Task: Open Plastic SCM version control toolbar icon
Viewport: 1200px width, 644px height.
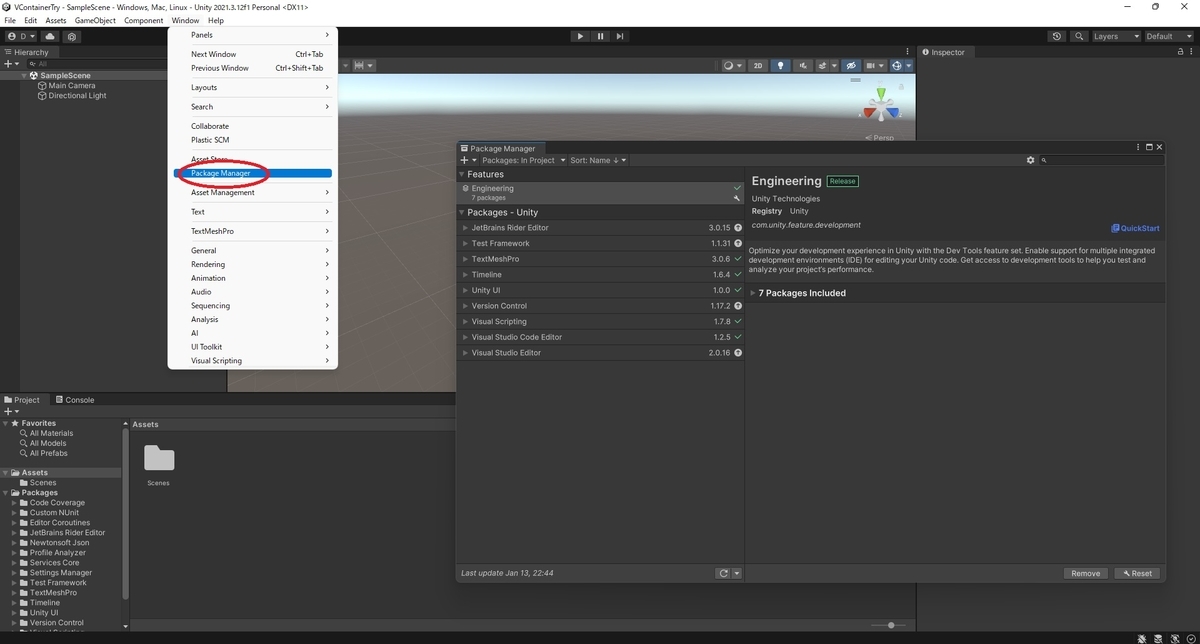Action: click(72, 36)
